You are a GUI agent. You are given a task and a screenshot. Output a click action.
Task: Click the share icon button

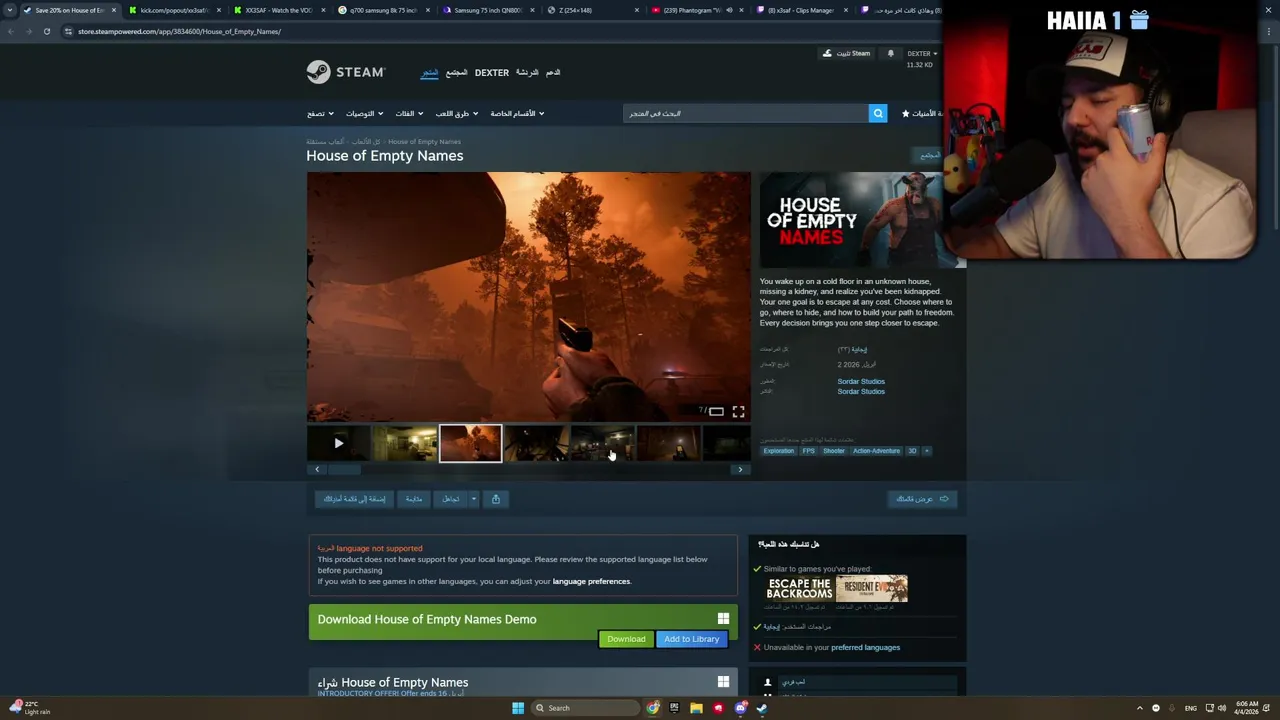496,498
